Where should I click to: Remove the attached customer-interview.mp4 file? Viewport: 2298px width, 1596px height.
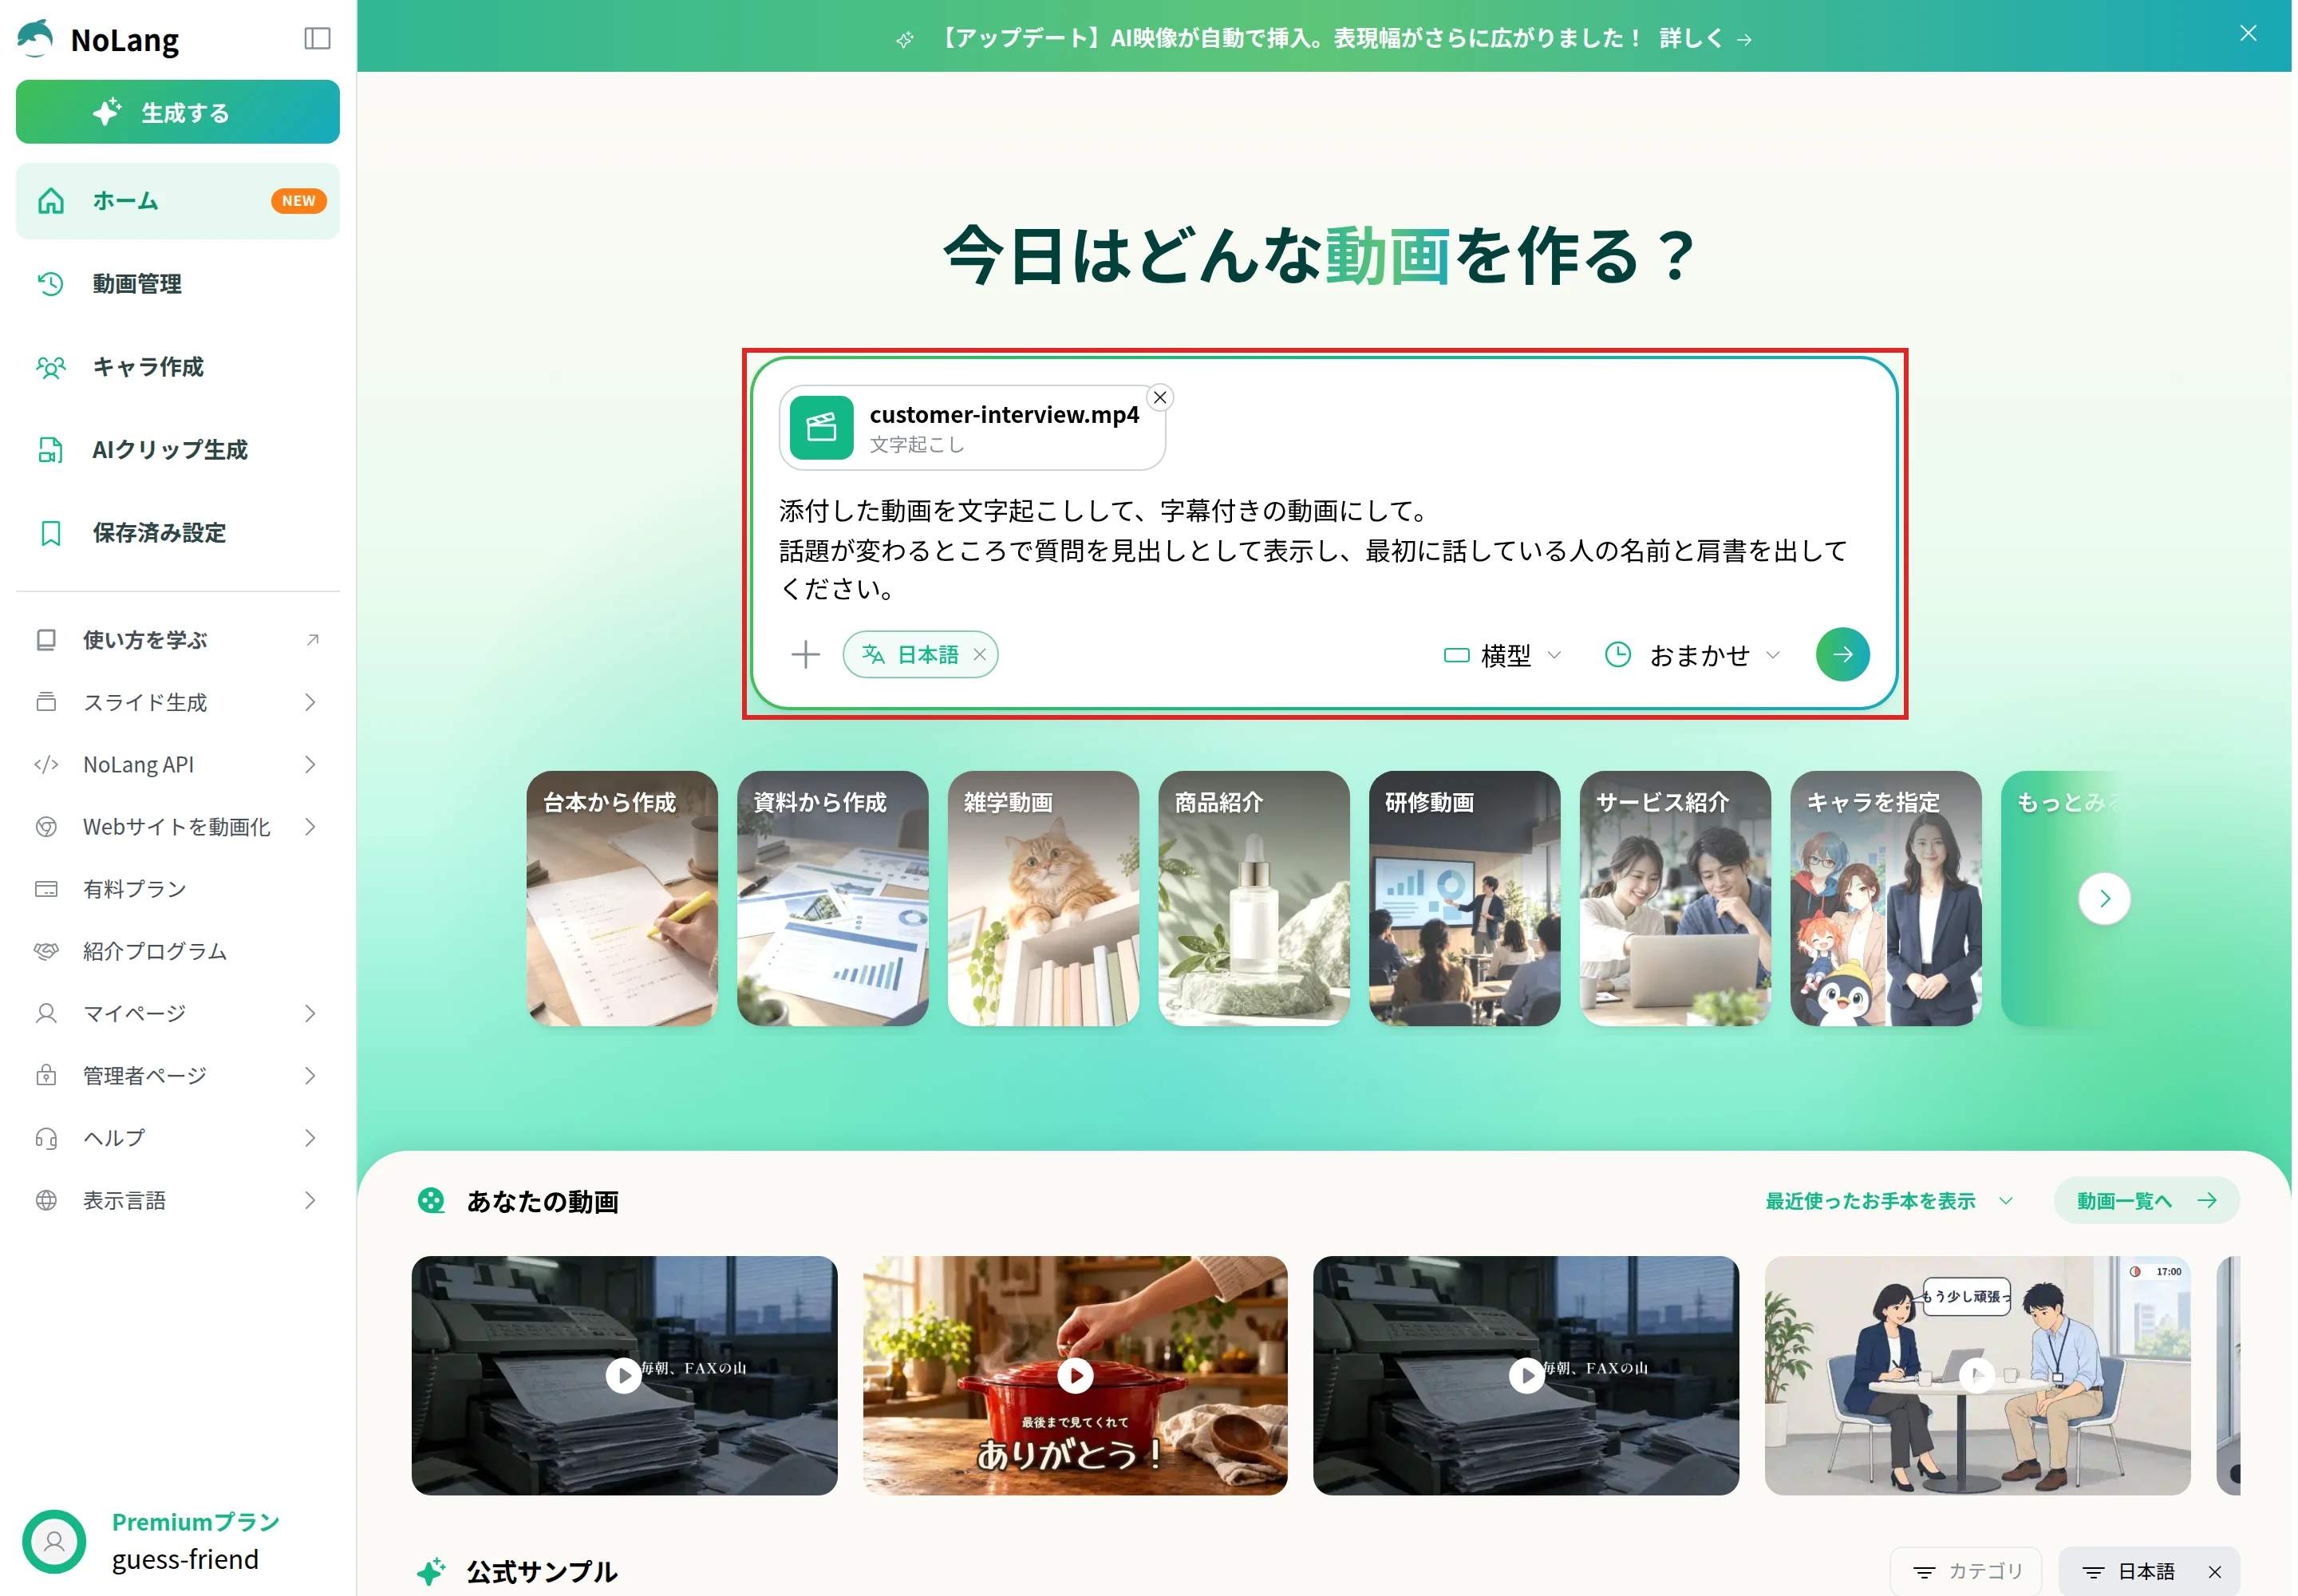pyautogui.click(x=1159, y=398)
